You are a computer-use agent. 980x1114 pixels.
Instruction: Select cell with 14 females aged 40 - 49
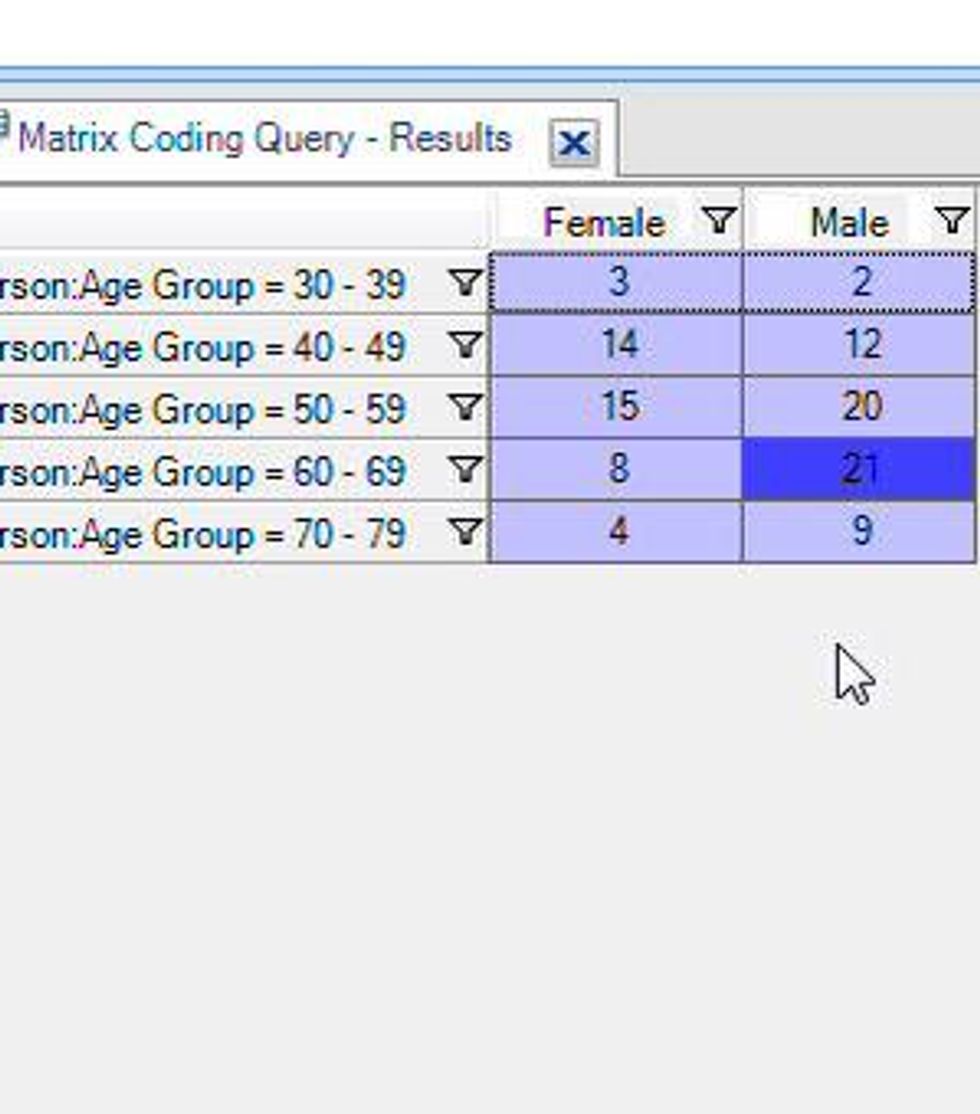tap(617, 346)
